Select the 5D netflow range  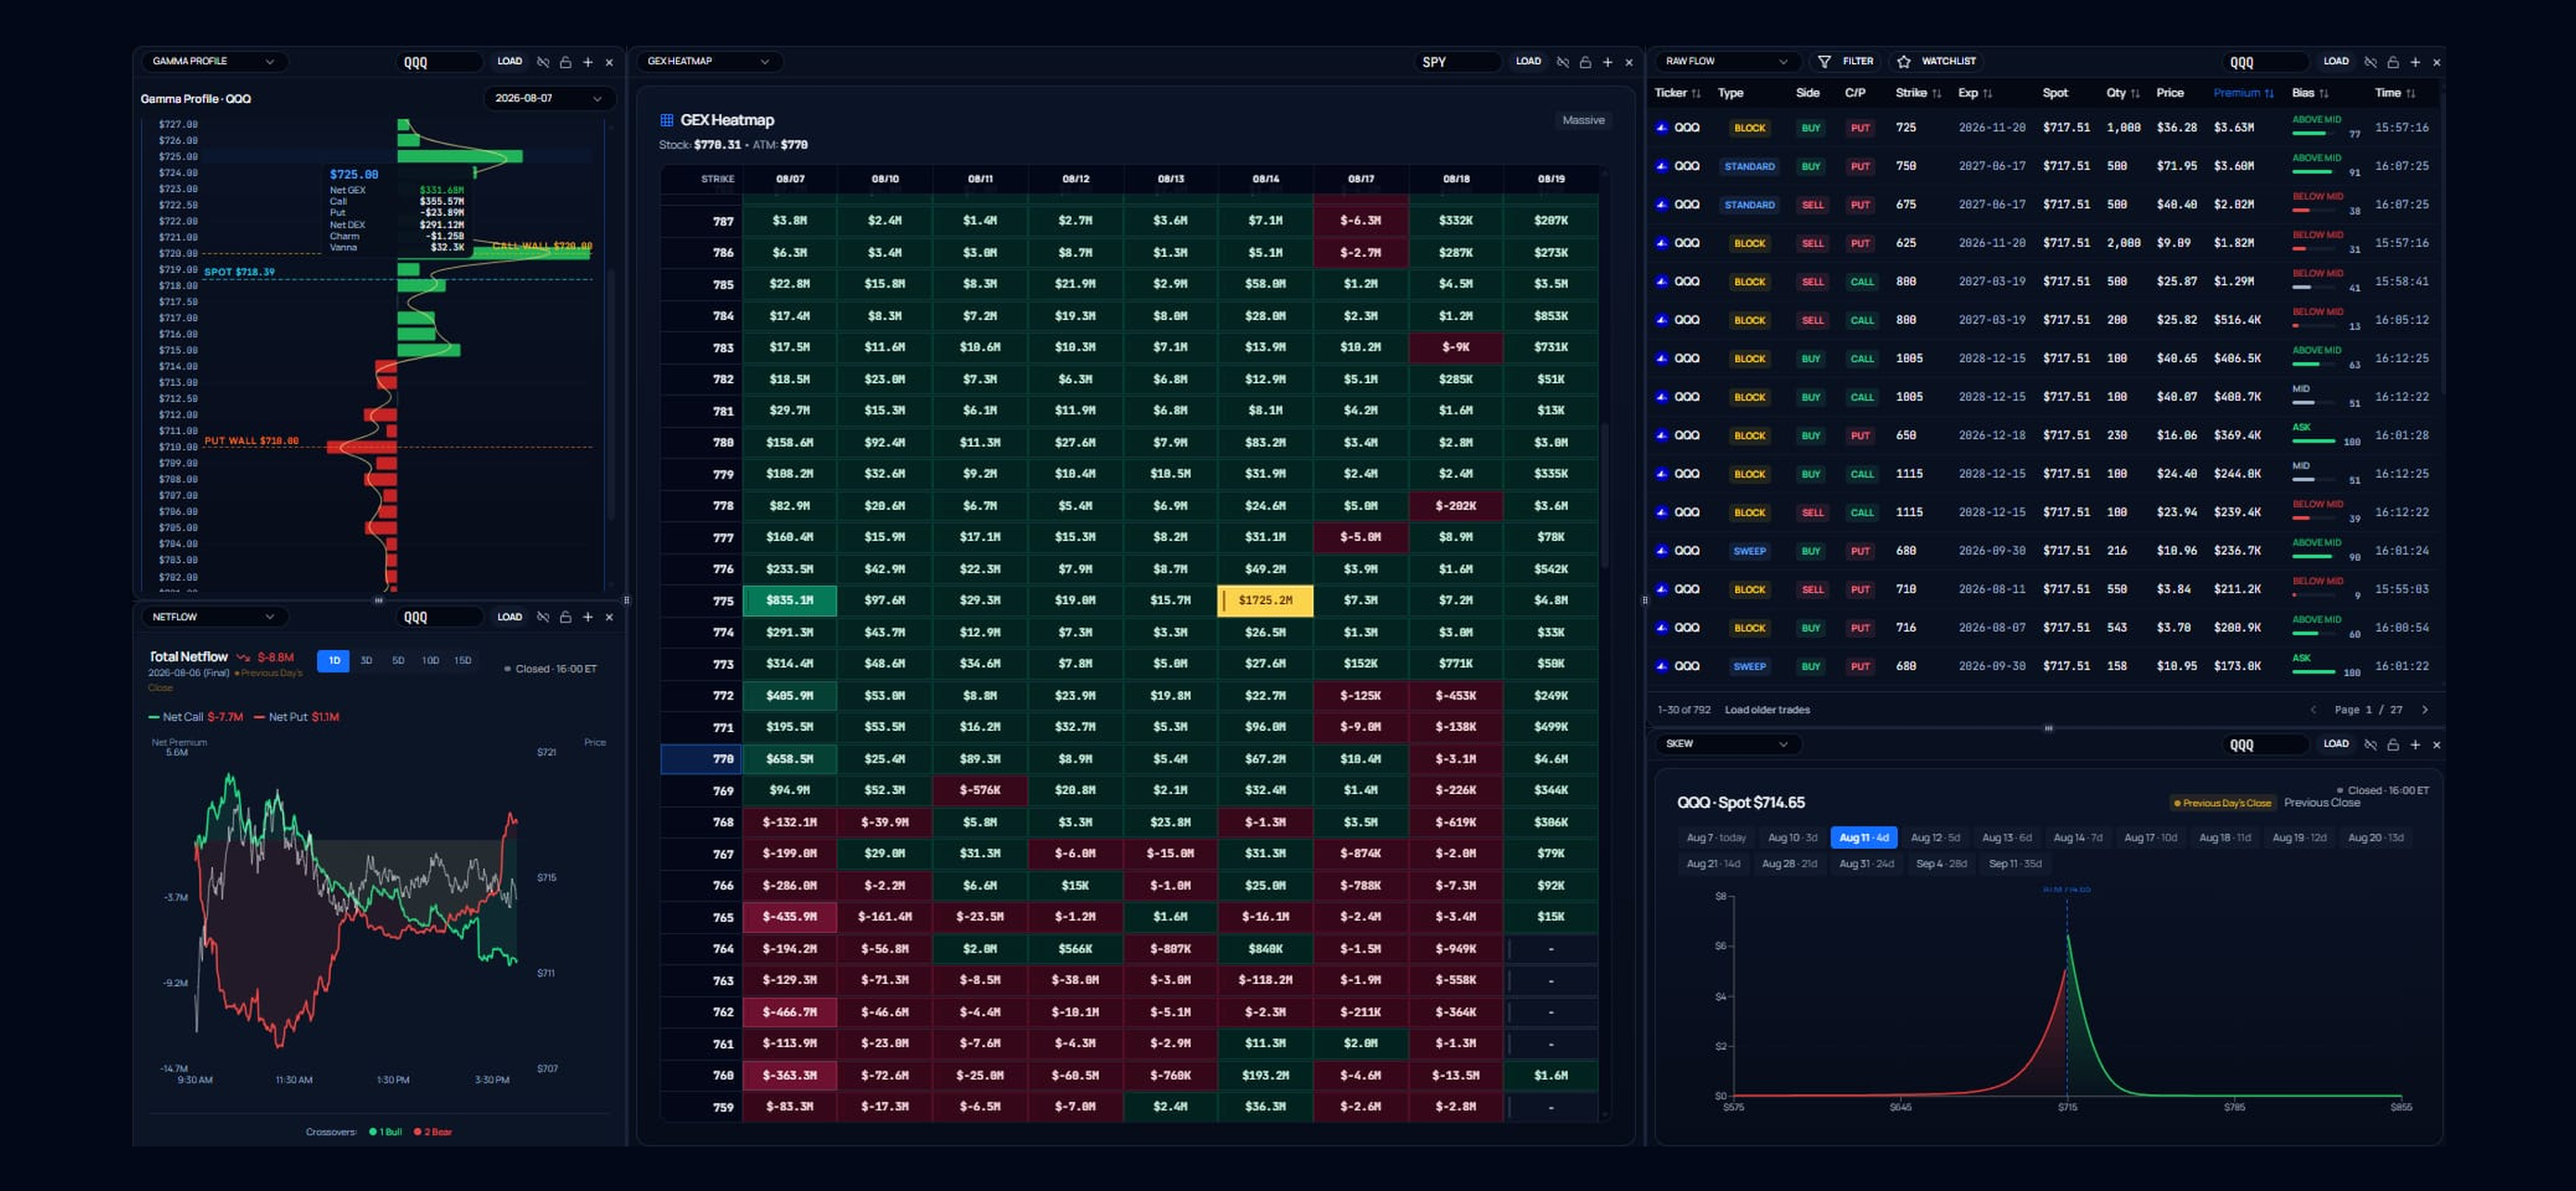click(x=398, y=661)
